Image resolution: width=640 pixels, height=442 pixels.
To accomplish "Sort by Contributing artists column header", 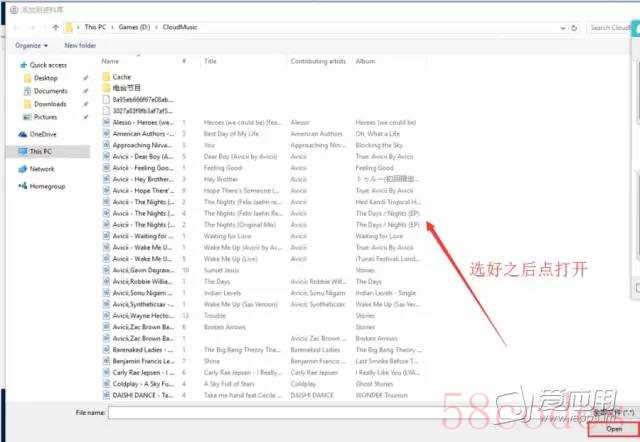I will pyautogui.click(x=318, y=61).
